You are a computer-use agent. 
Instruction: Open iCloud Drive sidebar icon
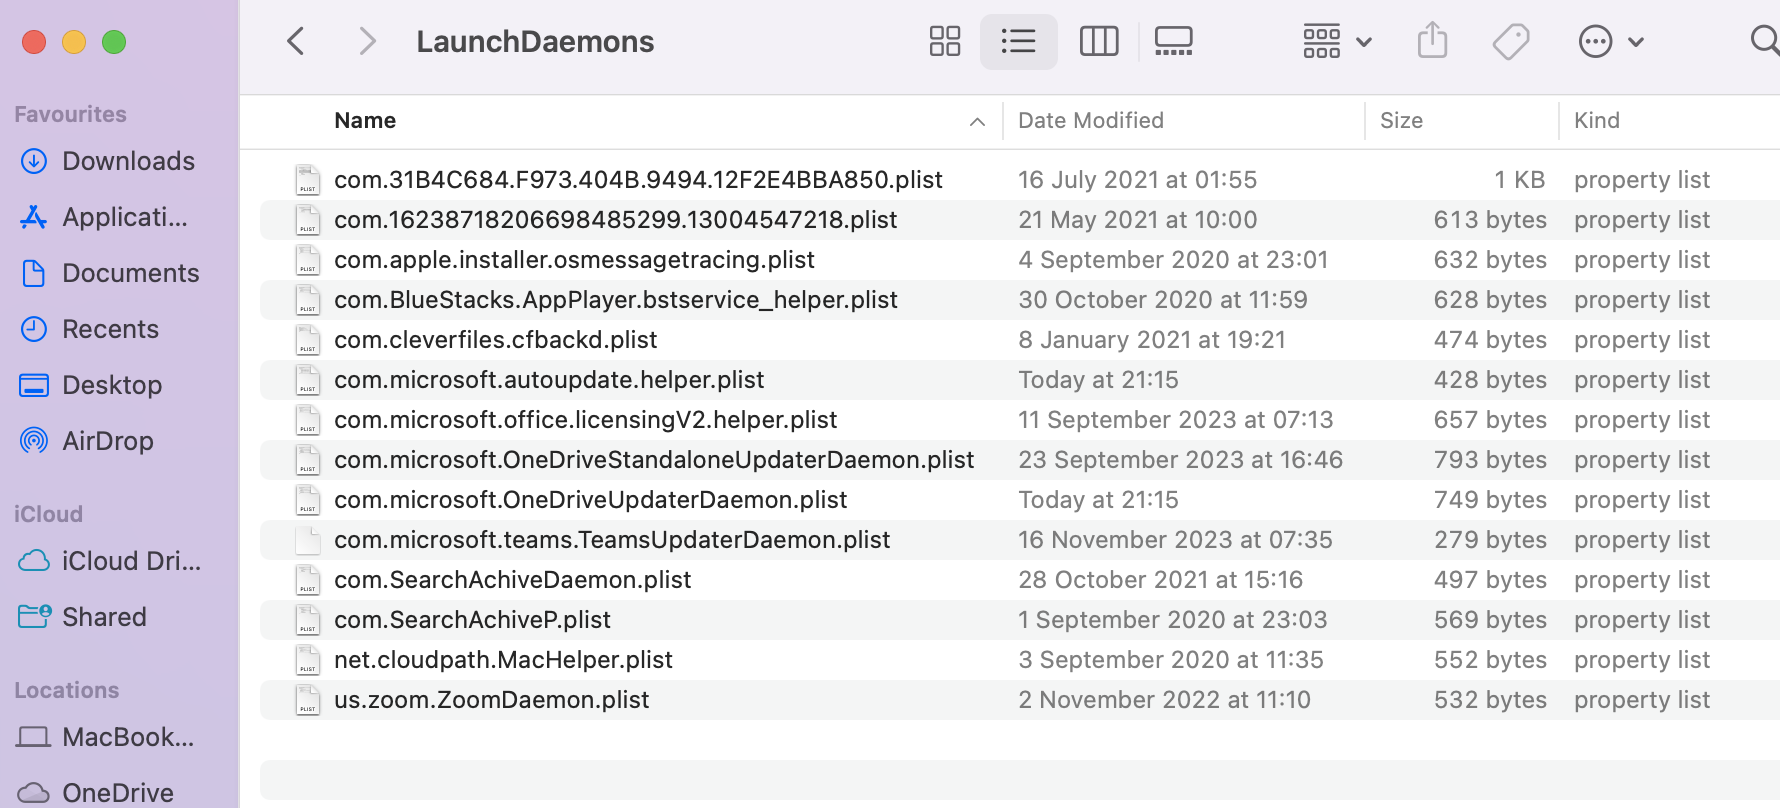coord(34,561)
